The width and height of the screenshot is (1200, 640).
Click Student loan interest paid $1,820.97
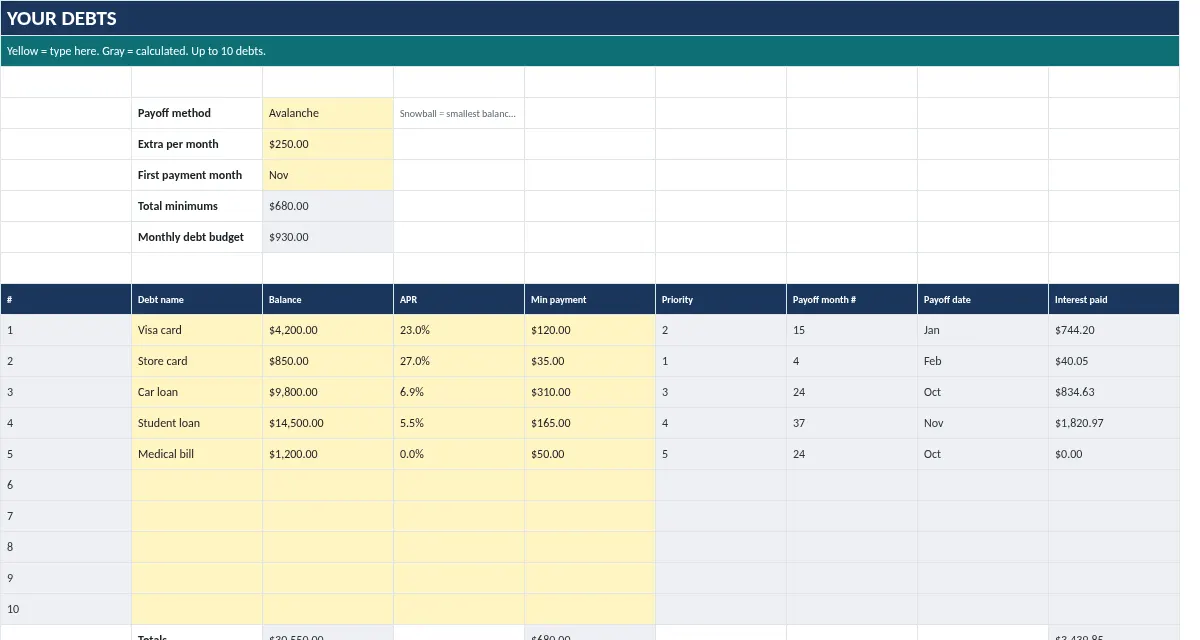[1114, 423]
